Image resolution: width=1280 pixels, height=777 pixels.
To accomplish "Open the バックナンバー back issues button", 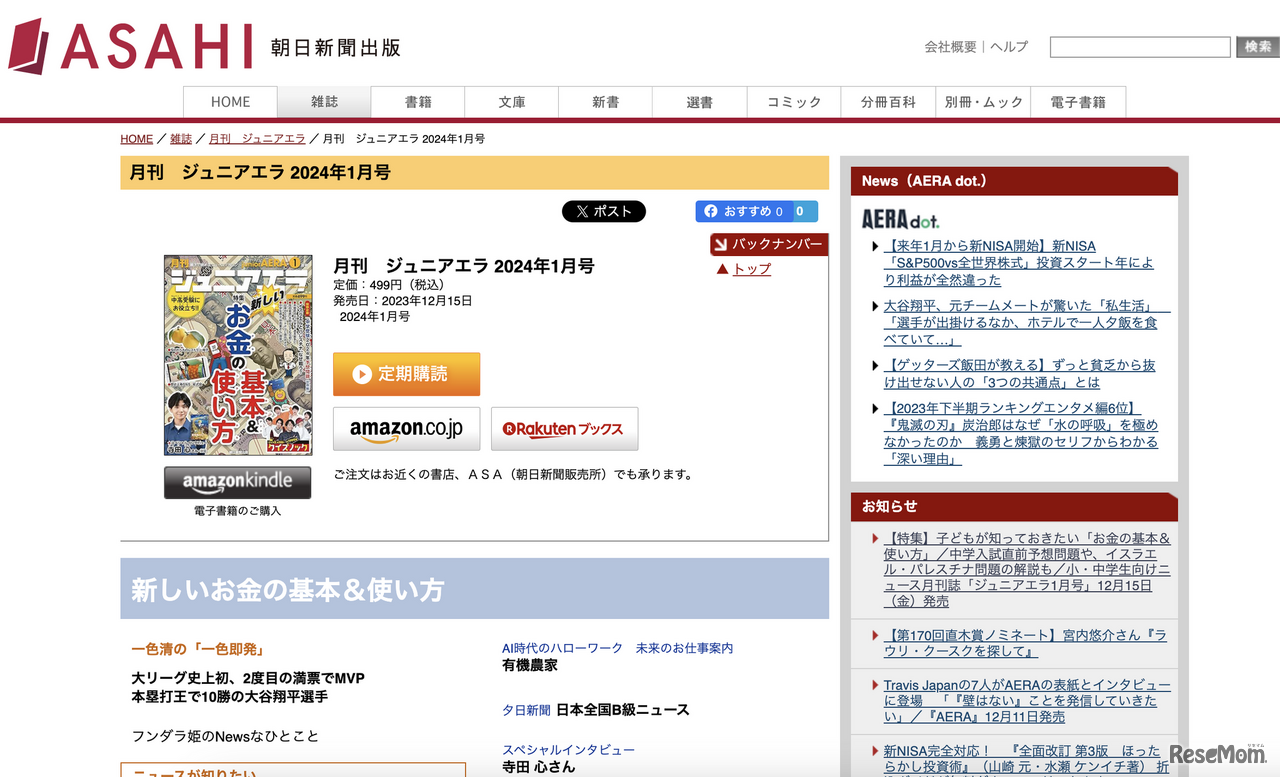I will coord(768,244).
